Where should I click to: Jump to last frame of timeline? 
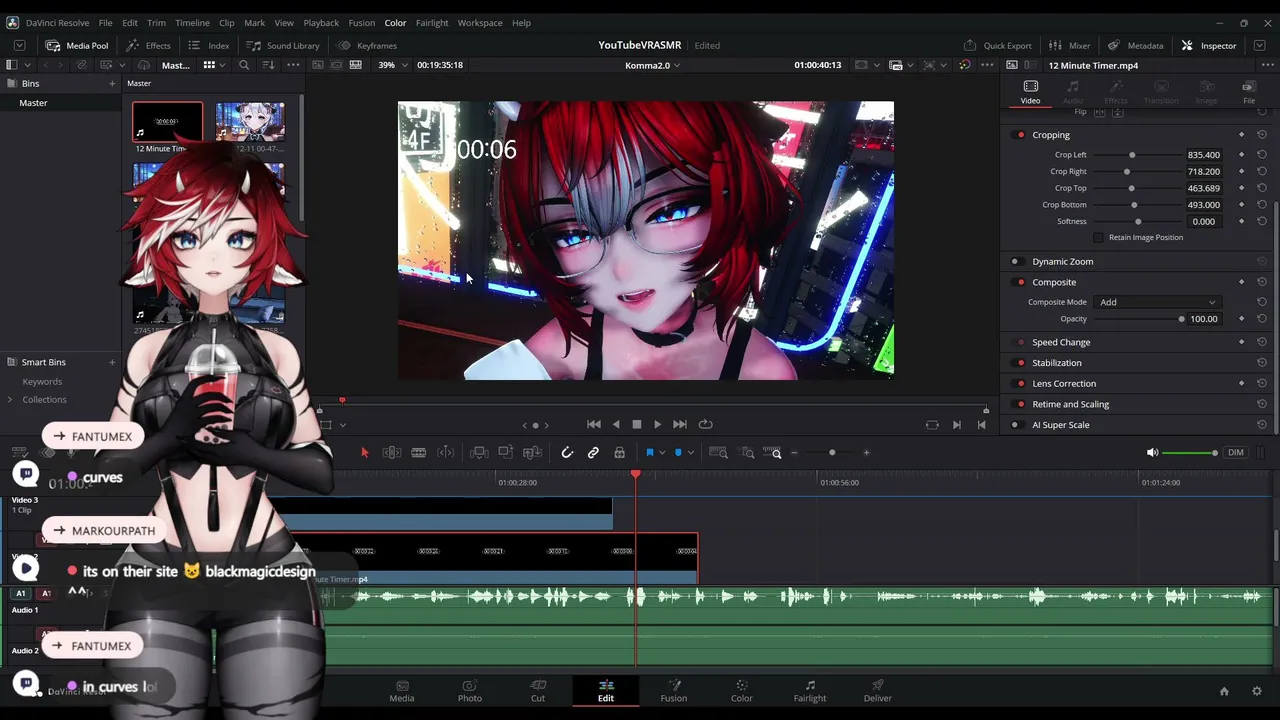coord(680,424)
